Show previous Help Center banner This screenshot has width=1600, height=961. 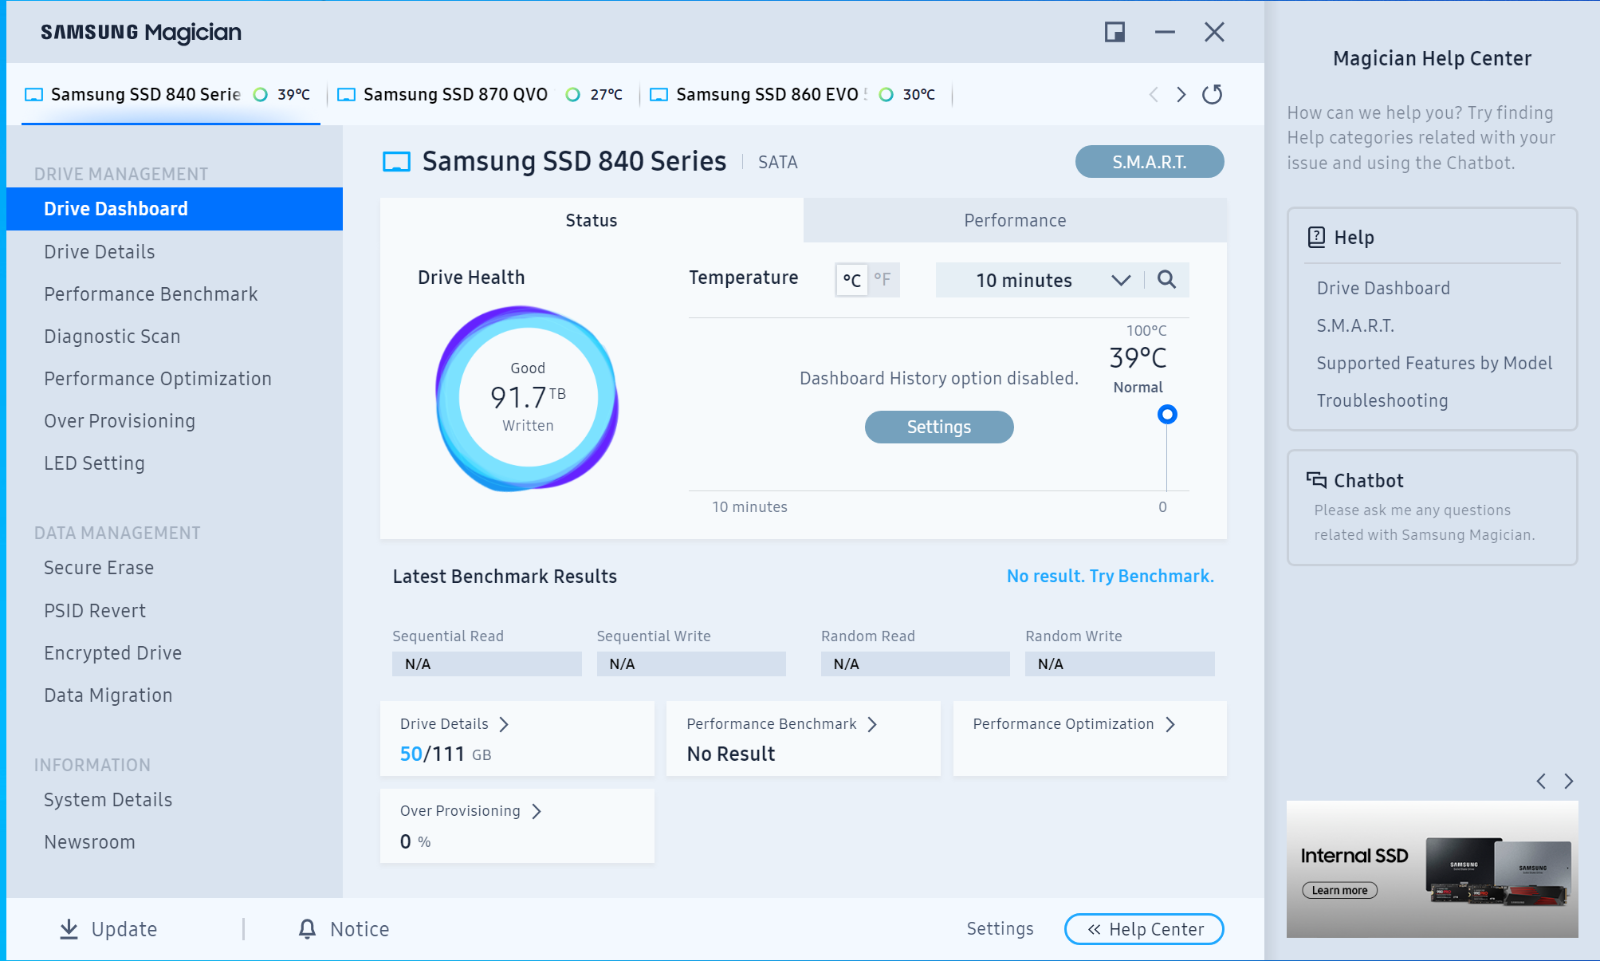tap(1541, 781)
